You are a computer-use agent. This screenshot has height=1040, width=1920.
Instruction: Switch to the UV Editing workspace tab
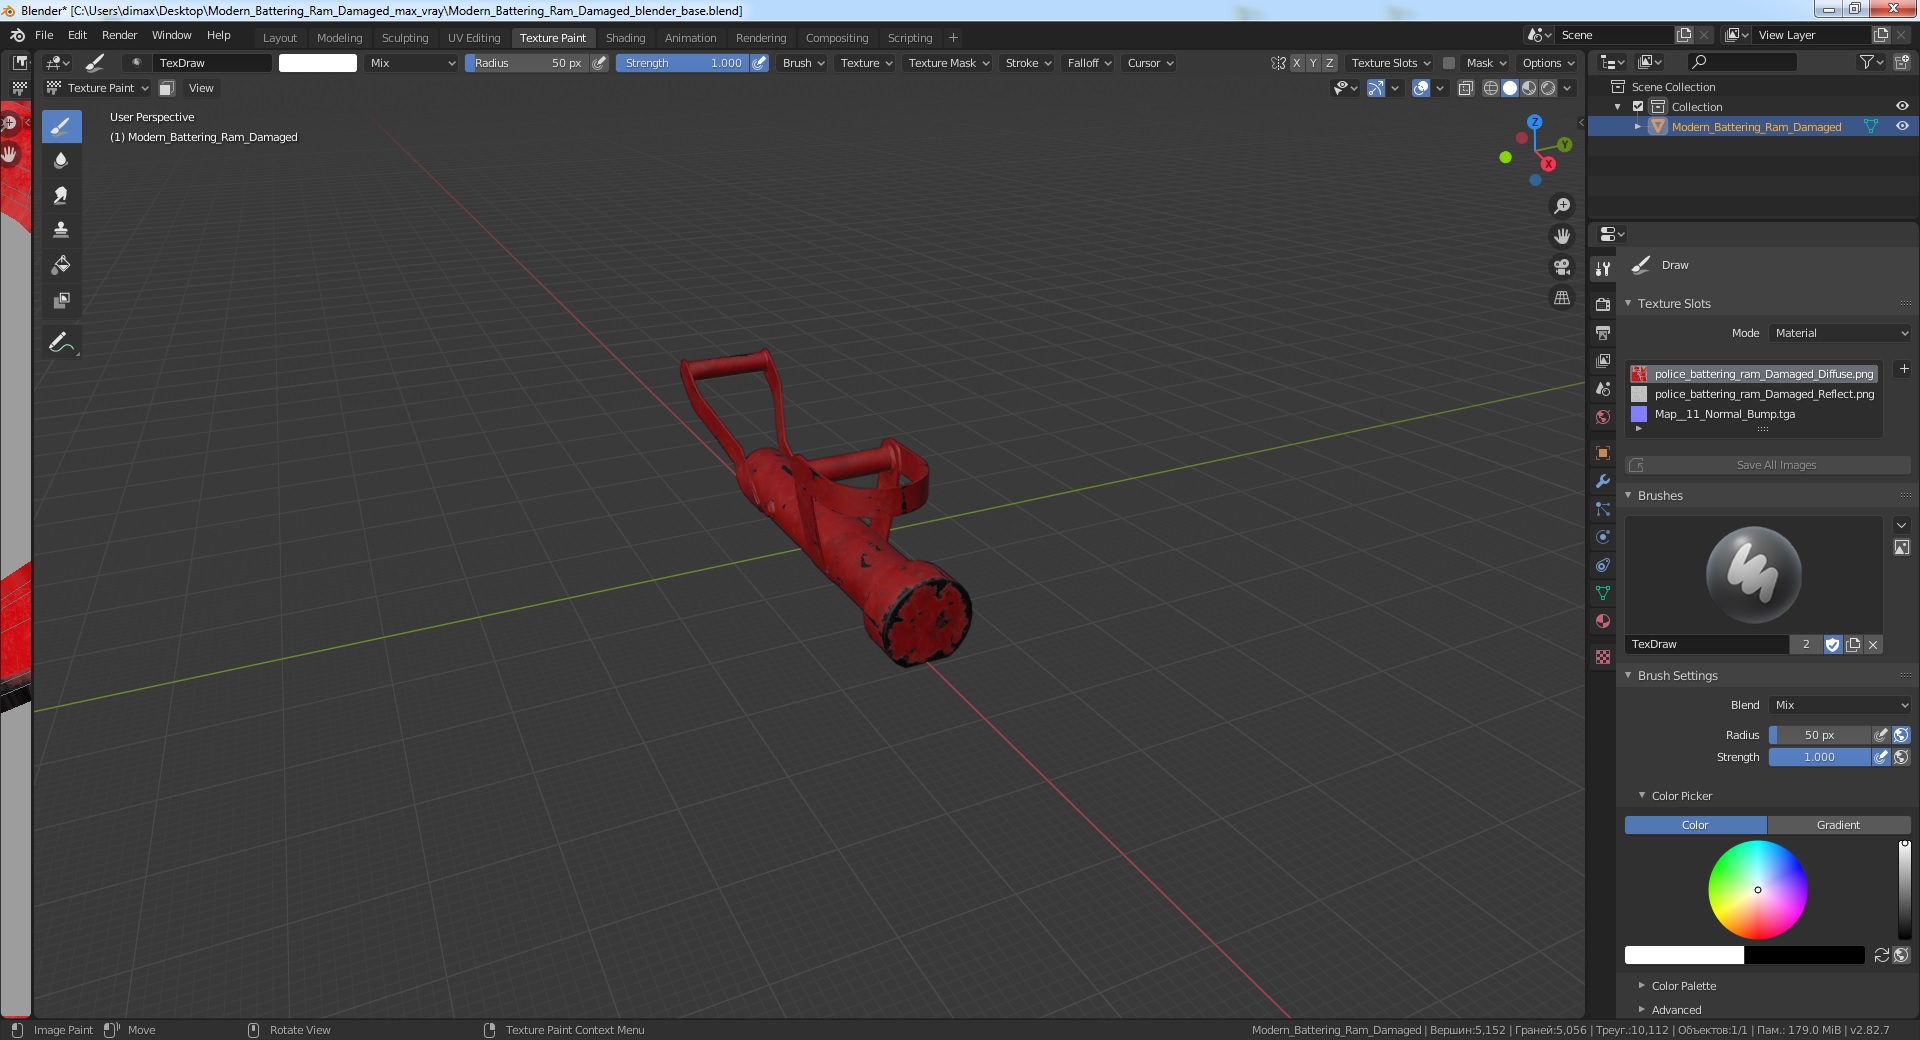474,38
